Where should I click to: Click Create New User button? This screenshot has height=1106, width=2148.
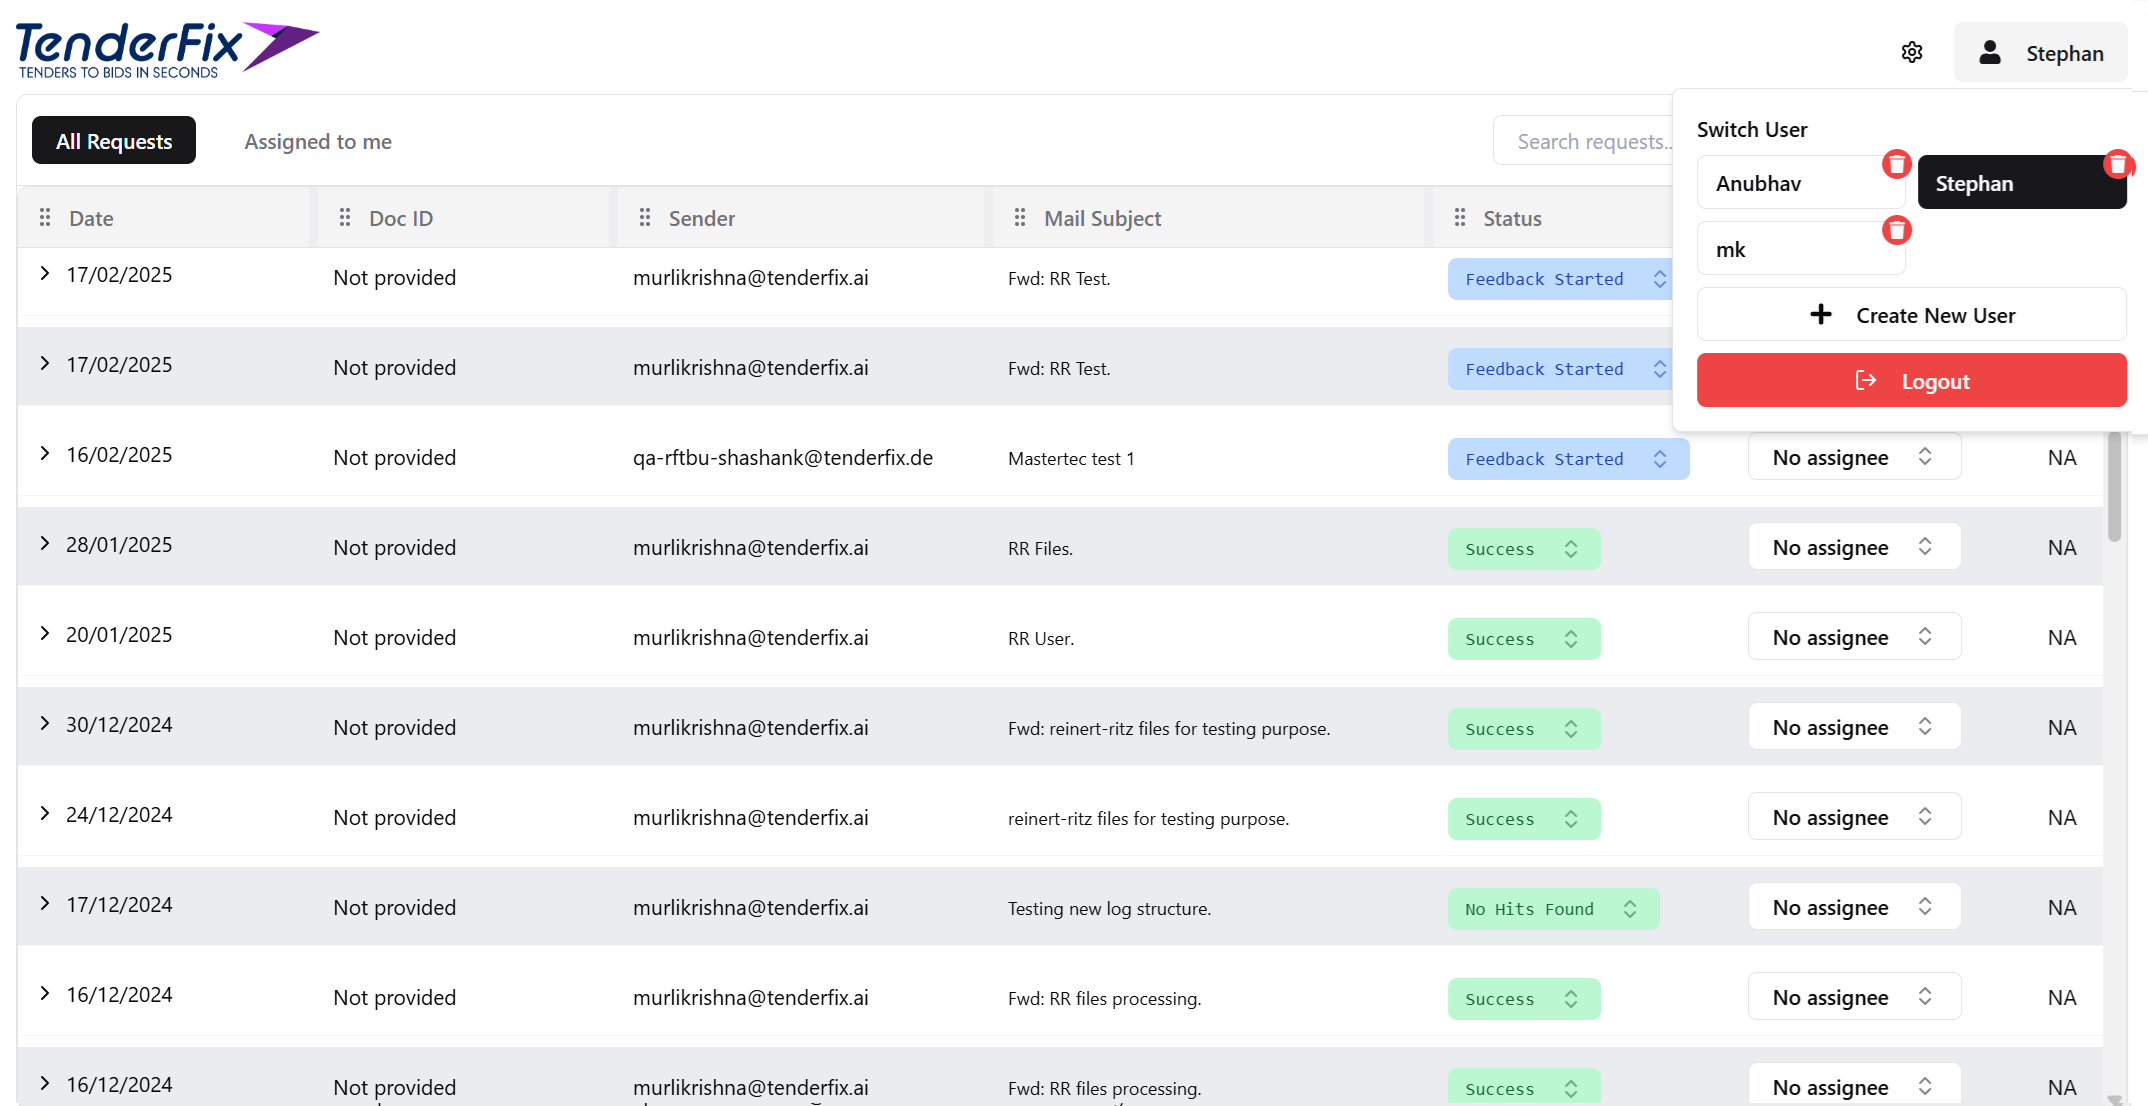pos(1911,314)
